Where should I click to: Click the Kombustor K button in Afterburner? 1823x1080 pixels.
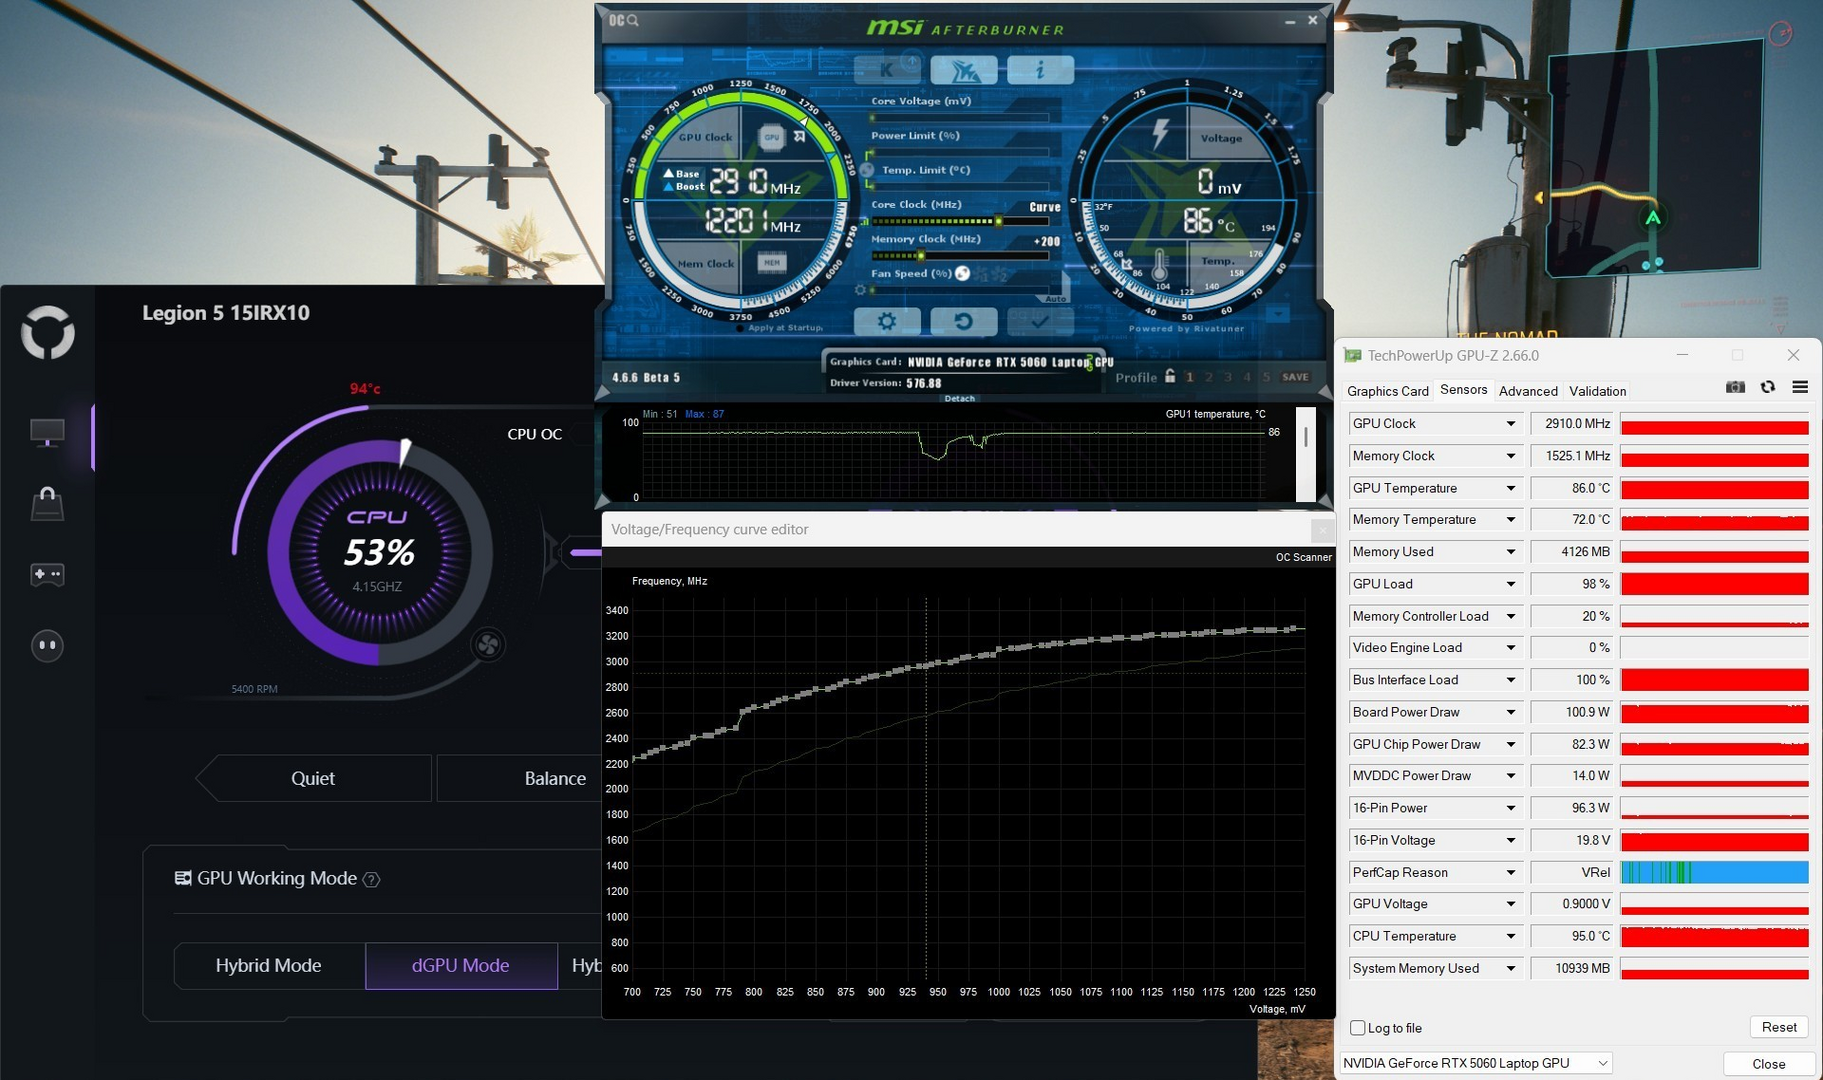887,70
